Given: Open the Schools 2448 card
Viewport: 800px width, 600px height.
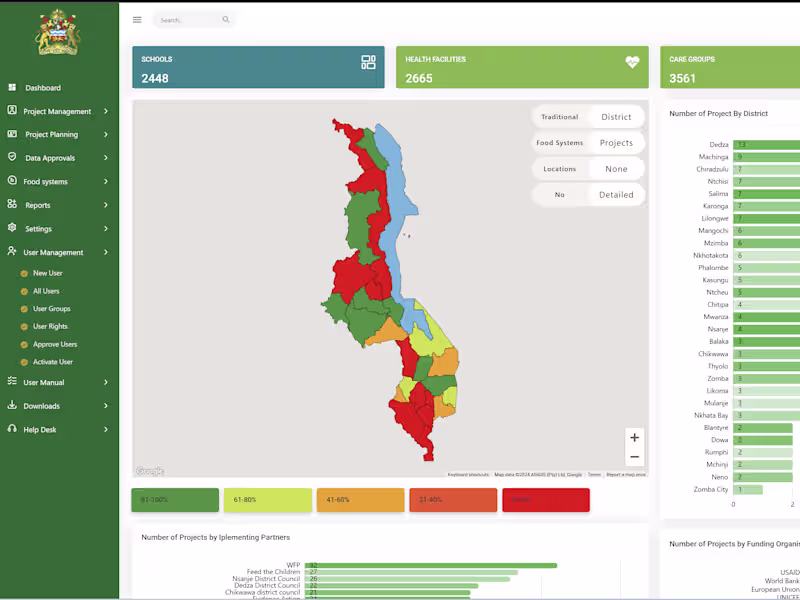Looking at the screenshot, I should pyautogui.click(x=258, y=67).
